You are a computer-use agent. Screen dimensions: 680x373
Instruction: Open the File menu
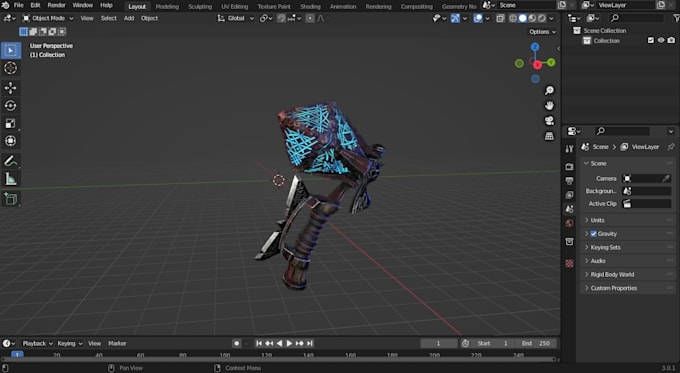tap(19, 5)
